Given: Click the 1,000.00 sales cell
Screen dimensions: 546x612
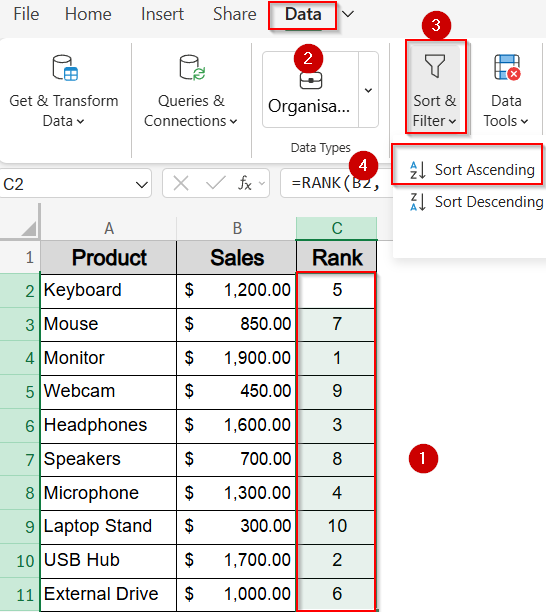Looking at the screenshot, I should 237,594.
